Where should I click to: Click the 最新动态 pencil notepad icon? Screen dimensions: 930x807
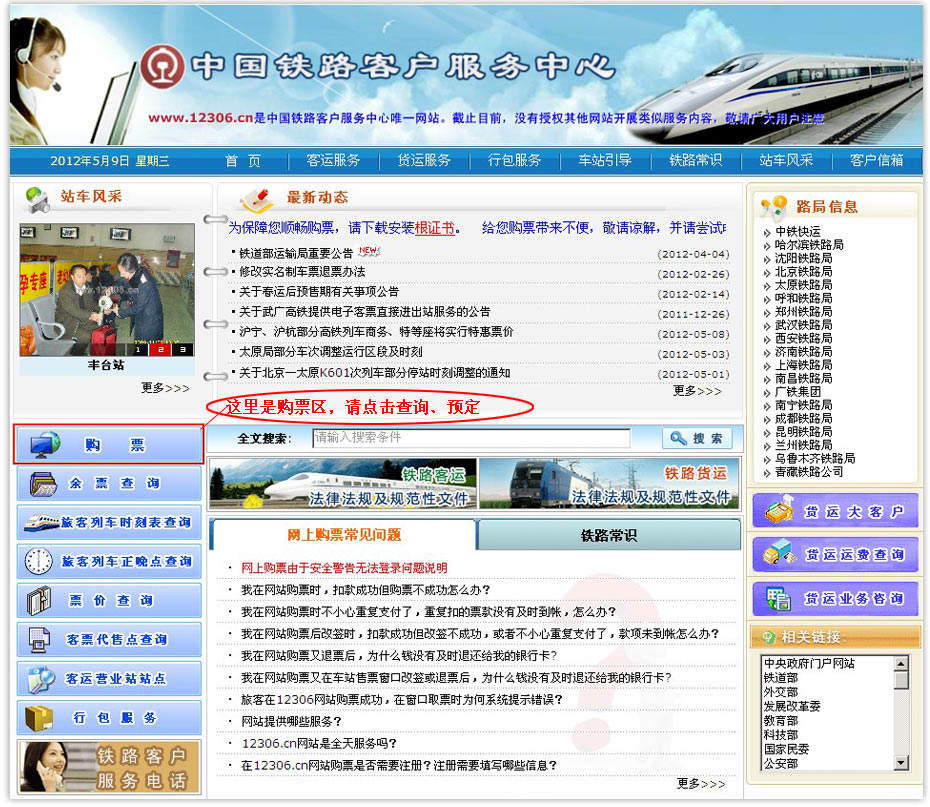point(256,200)
